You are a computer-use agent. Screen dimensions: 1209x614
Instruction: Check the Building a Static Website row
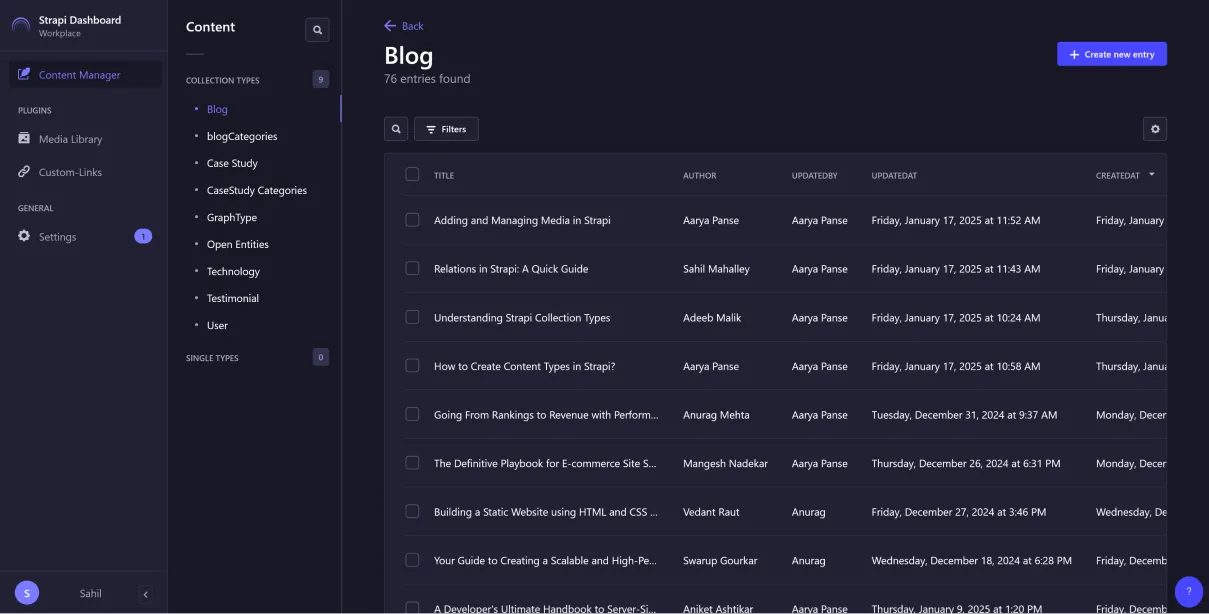(412, 511)
